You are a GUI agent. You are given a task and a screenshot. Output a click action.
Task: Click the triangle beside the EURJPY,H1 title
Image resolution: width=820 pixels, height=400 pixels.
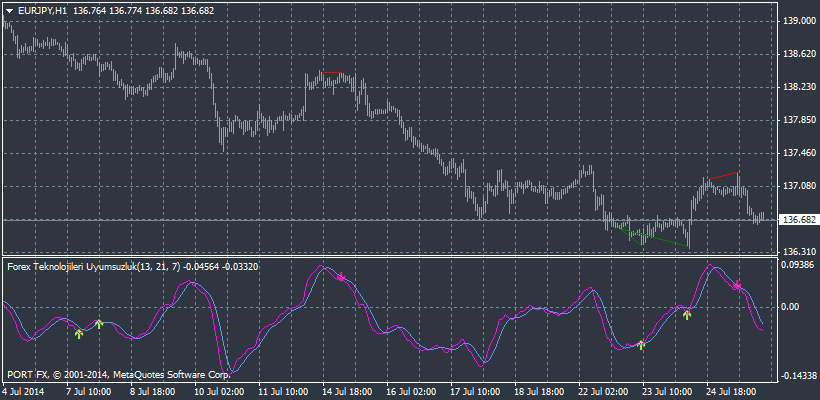9,10
